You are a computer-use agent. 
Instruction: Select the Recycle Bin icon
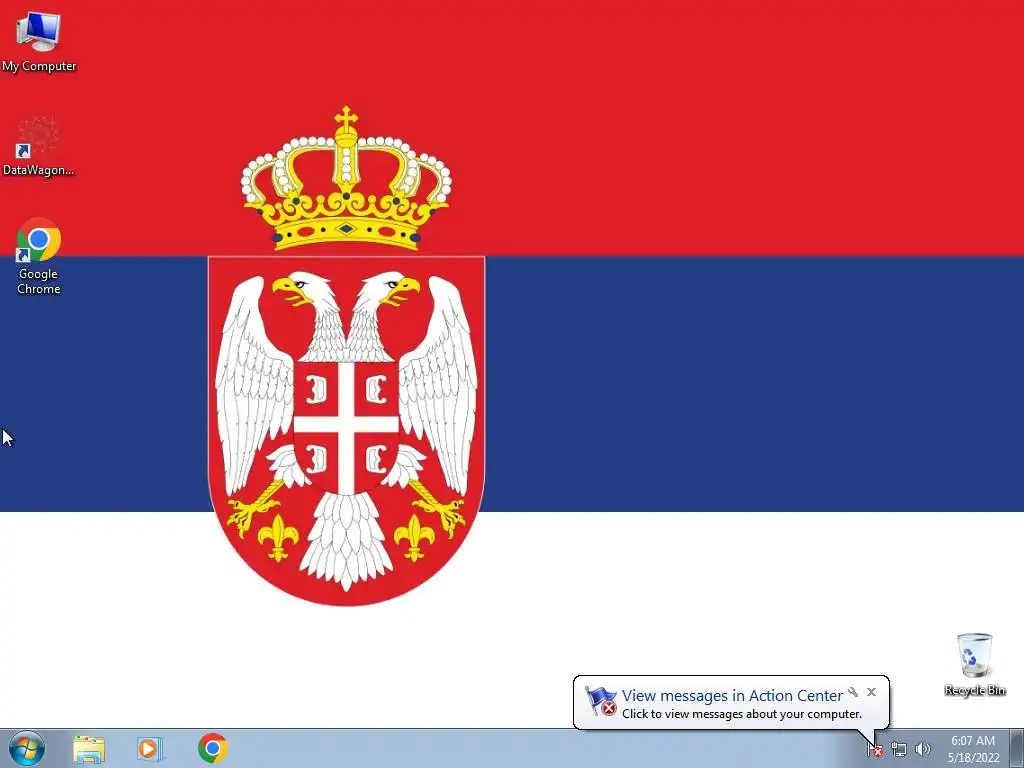974,664
